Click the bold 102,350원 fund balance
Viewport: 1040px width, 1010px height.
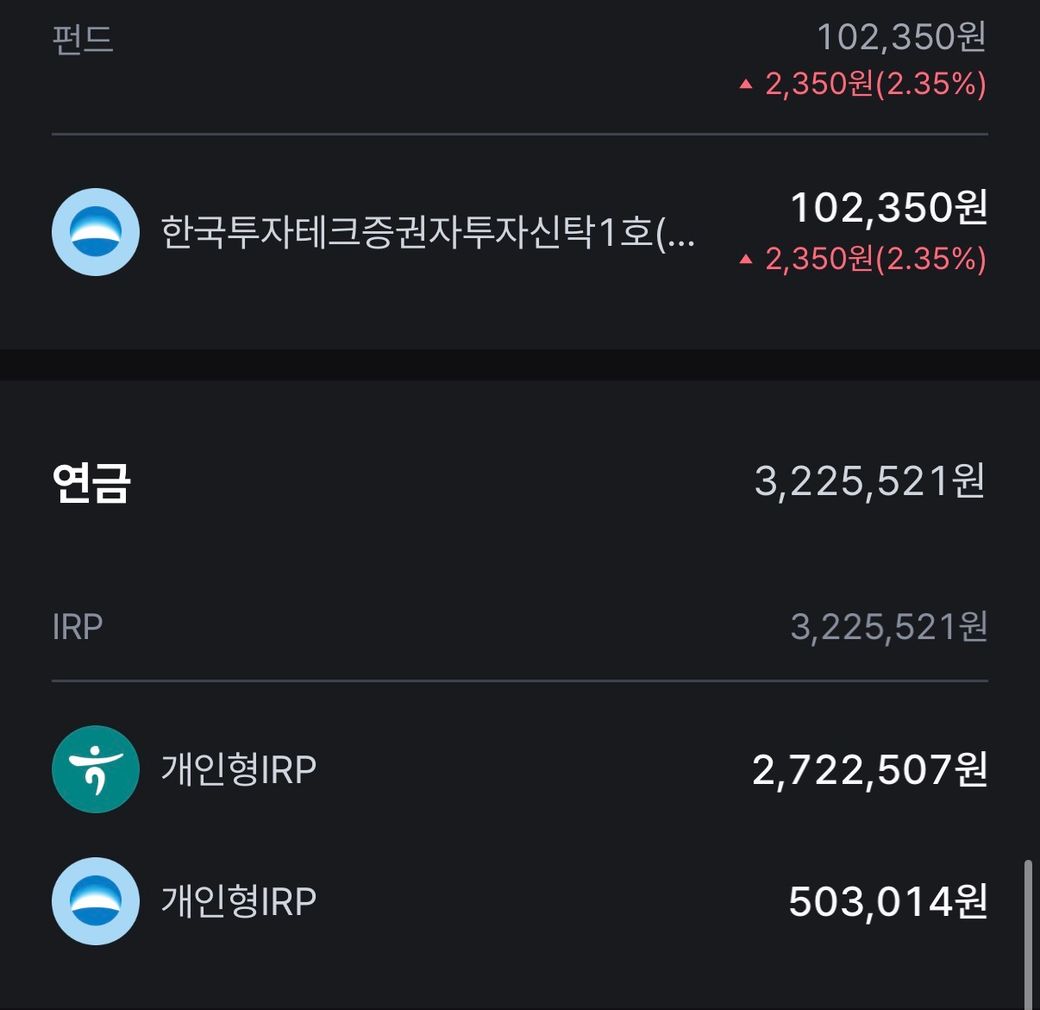(888, 208)
